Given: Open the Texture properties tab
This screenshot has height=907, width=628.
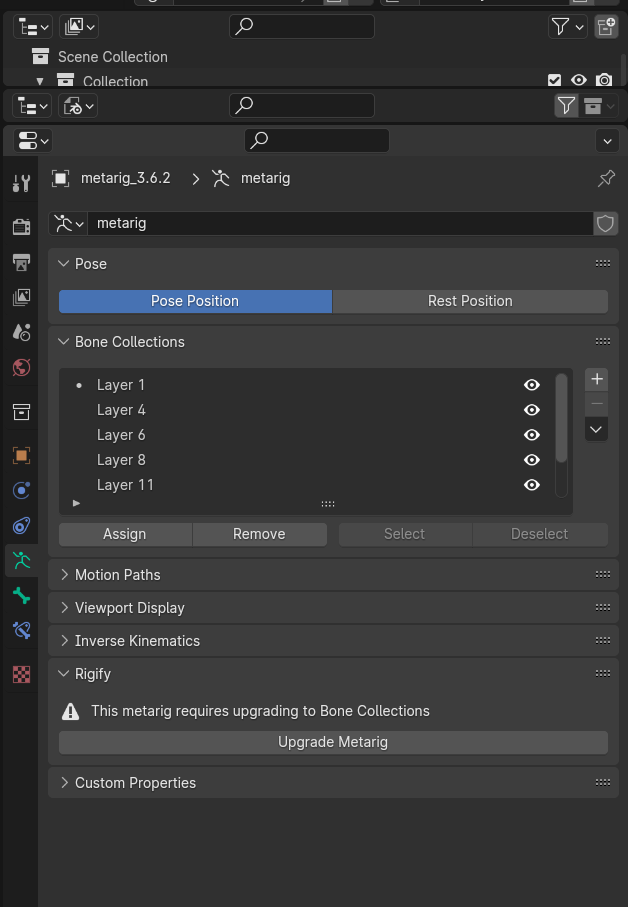Looking at the screenshot, I should 21,674.
